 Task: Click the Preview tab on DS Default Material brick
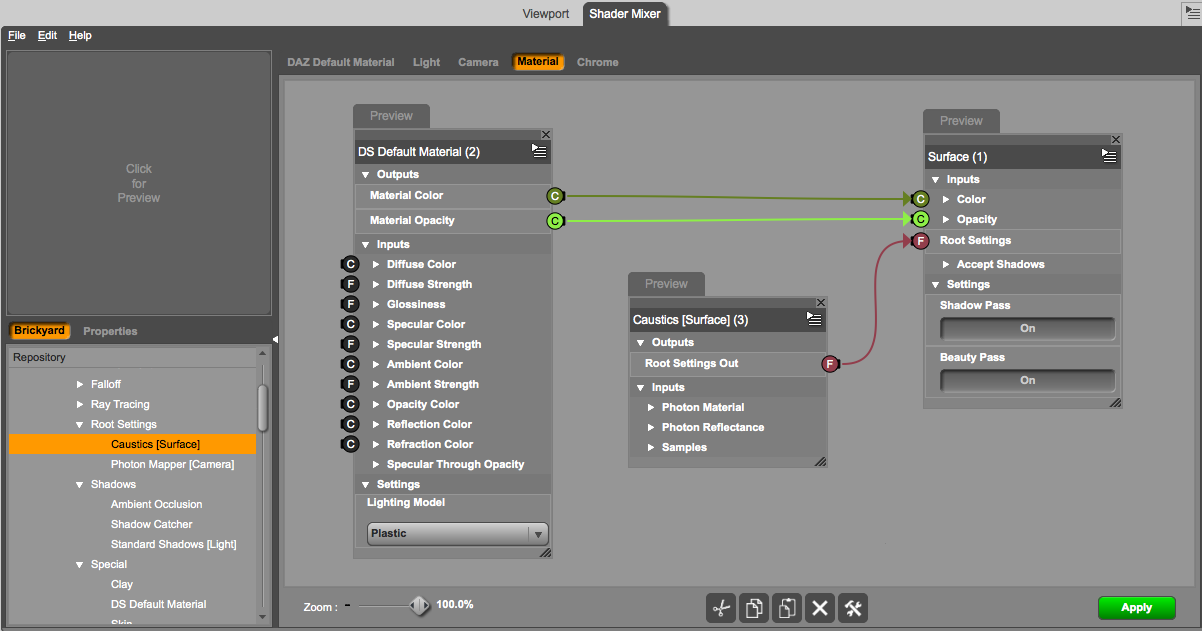391,116
